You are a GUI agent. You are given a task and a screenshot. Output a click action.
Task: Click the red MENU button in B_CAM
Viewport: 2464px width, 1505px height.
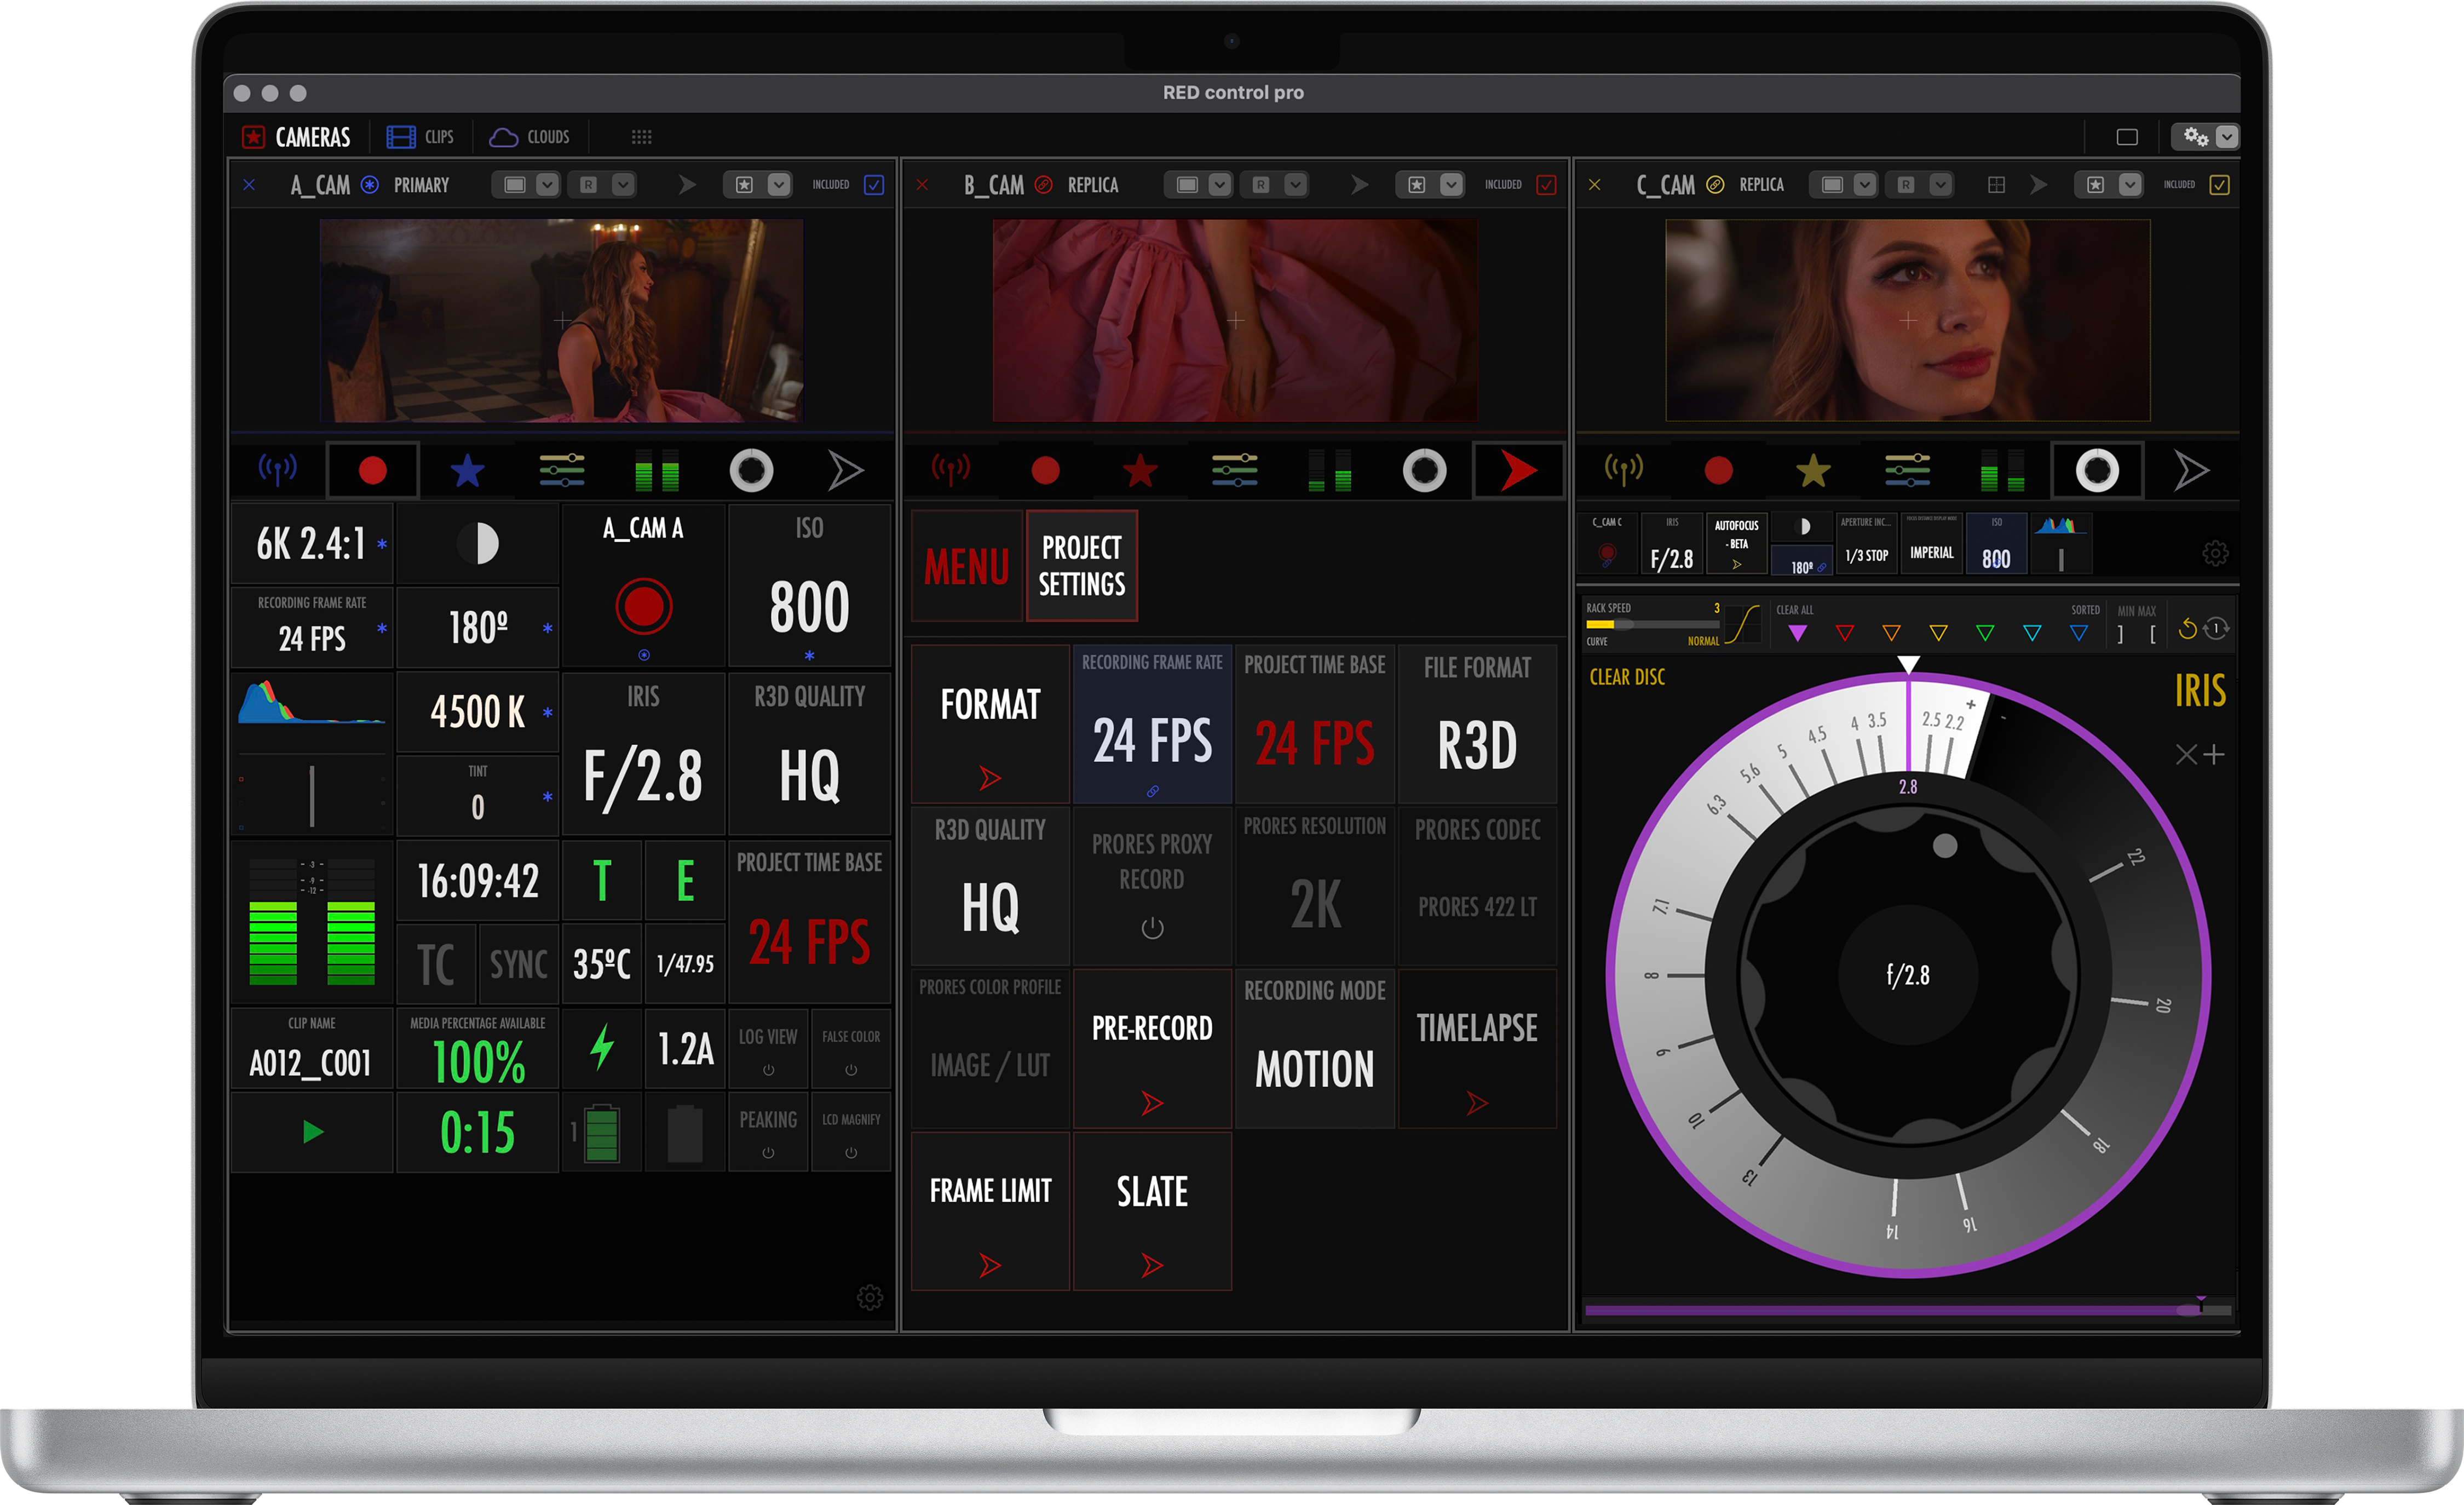pyautogui.click(x=966, y=566)
